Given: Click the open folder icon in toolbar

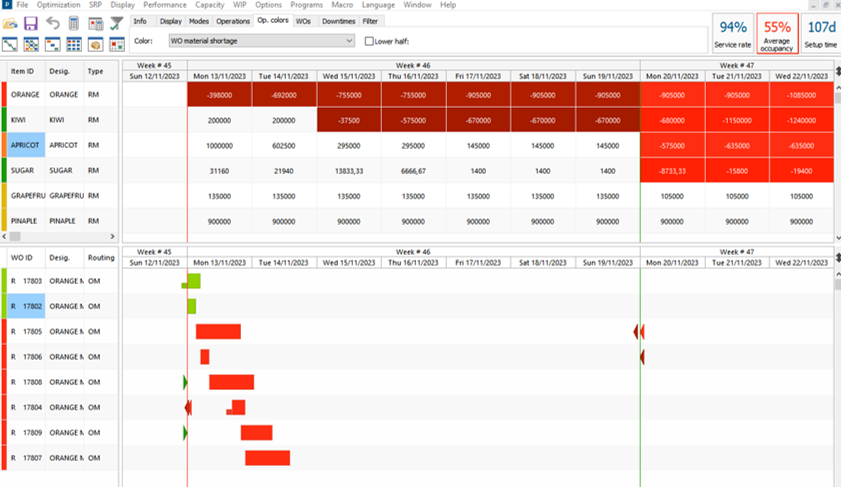Looking at the screenshot, I should click(10, 23).
